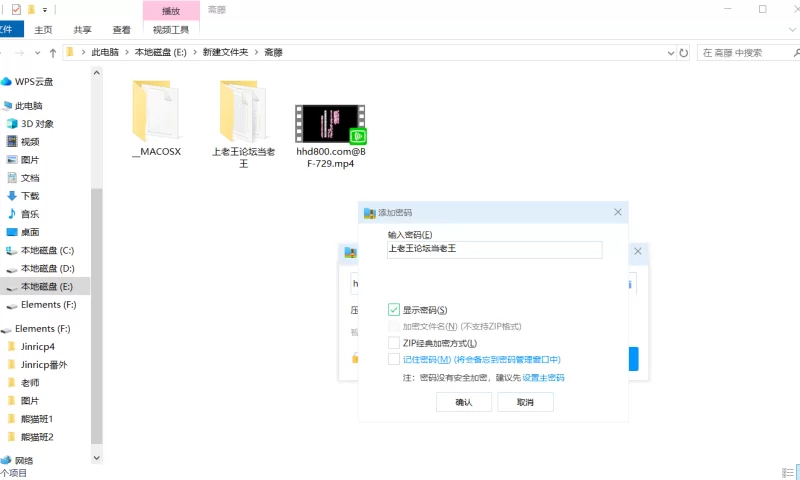Open the 视频工具 ribbon tab
This screenshot has width=800, height=480.
pyautogui.click(x=170, y=30)
